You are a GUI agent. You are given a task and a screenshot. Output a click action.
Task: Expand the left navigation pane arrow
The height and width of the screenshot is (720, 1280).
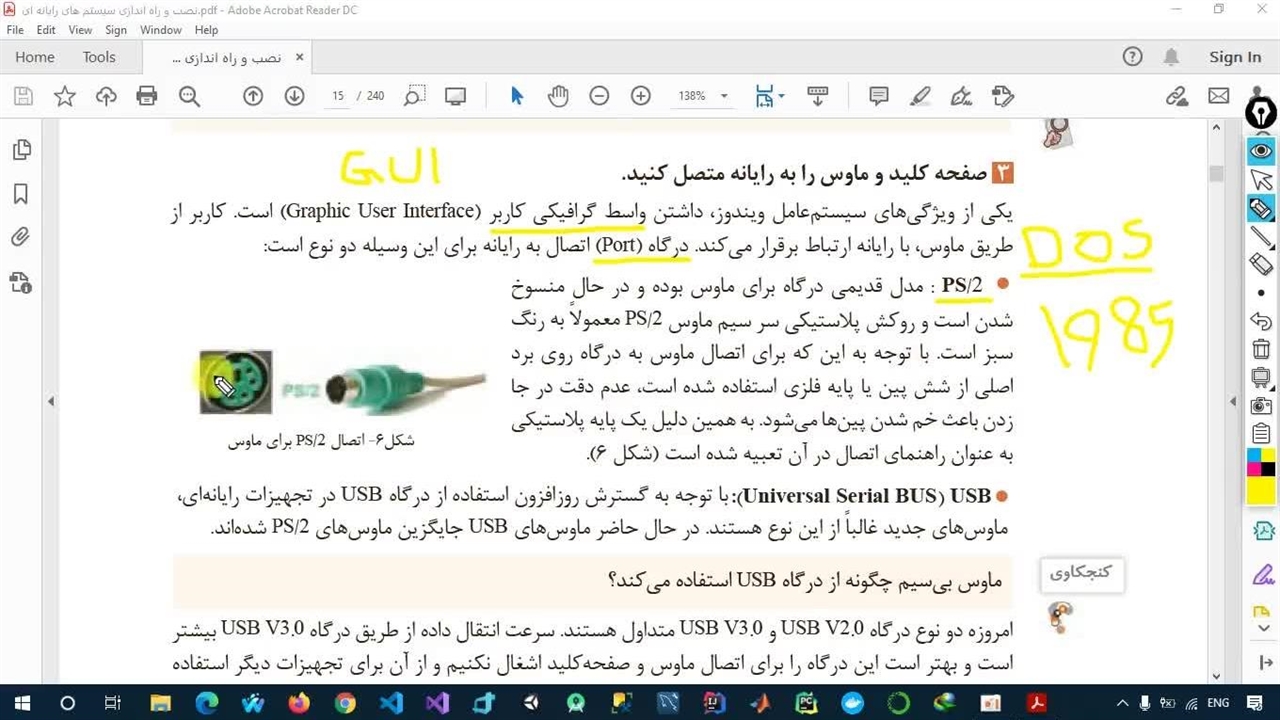pyautogui.click(x=51, y=401)
